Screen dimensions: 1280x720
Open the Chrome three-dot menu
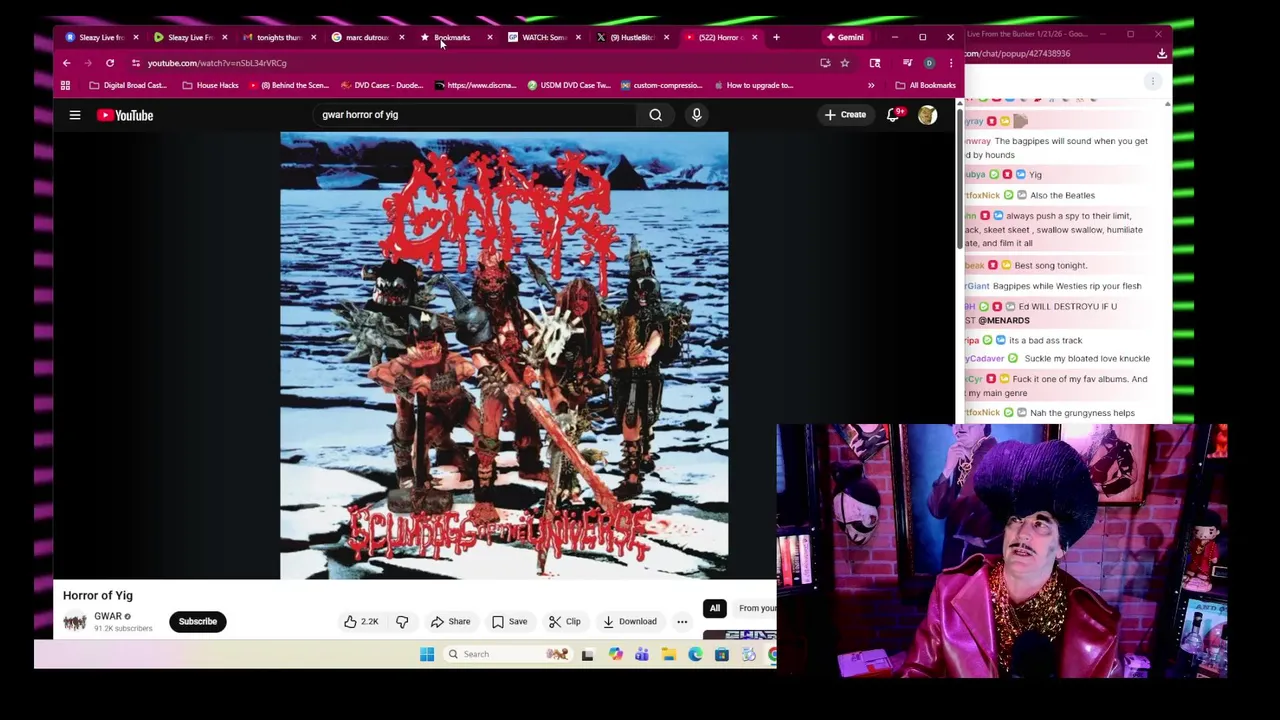coord(951,63)
